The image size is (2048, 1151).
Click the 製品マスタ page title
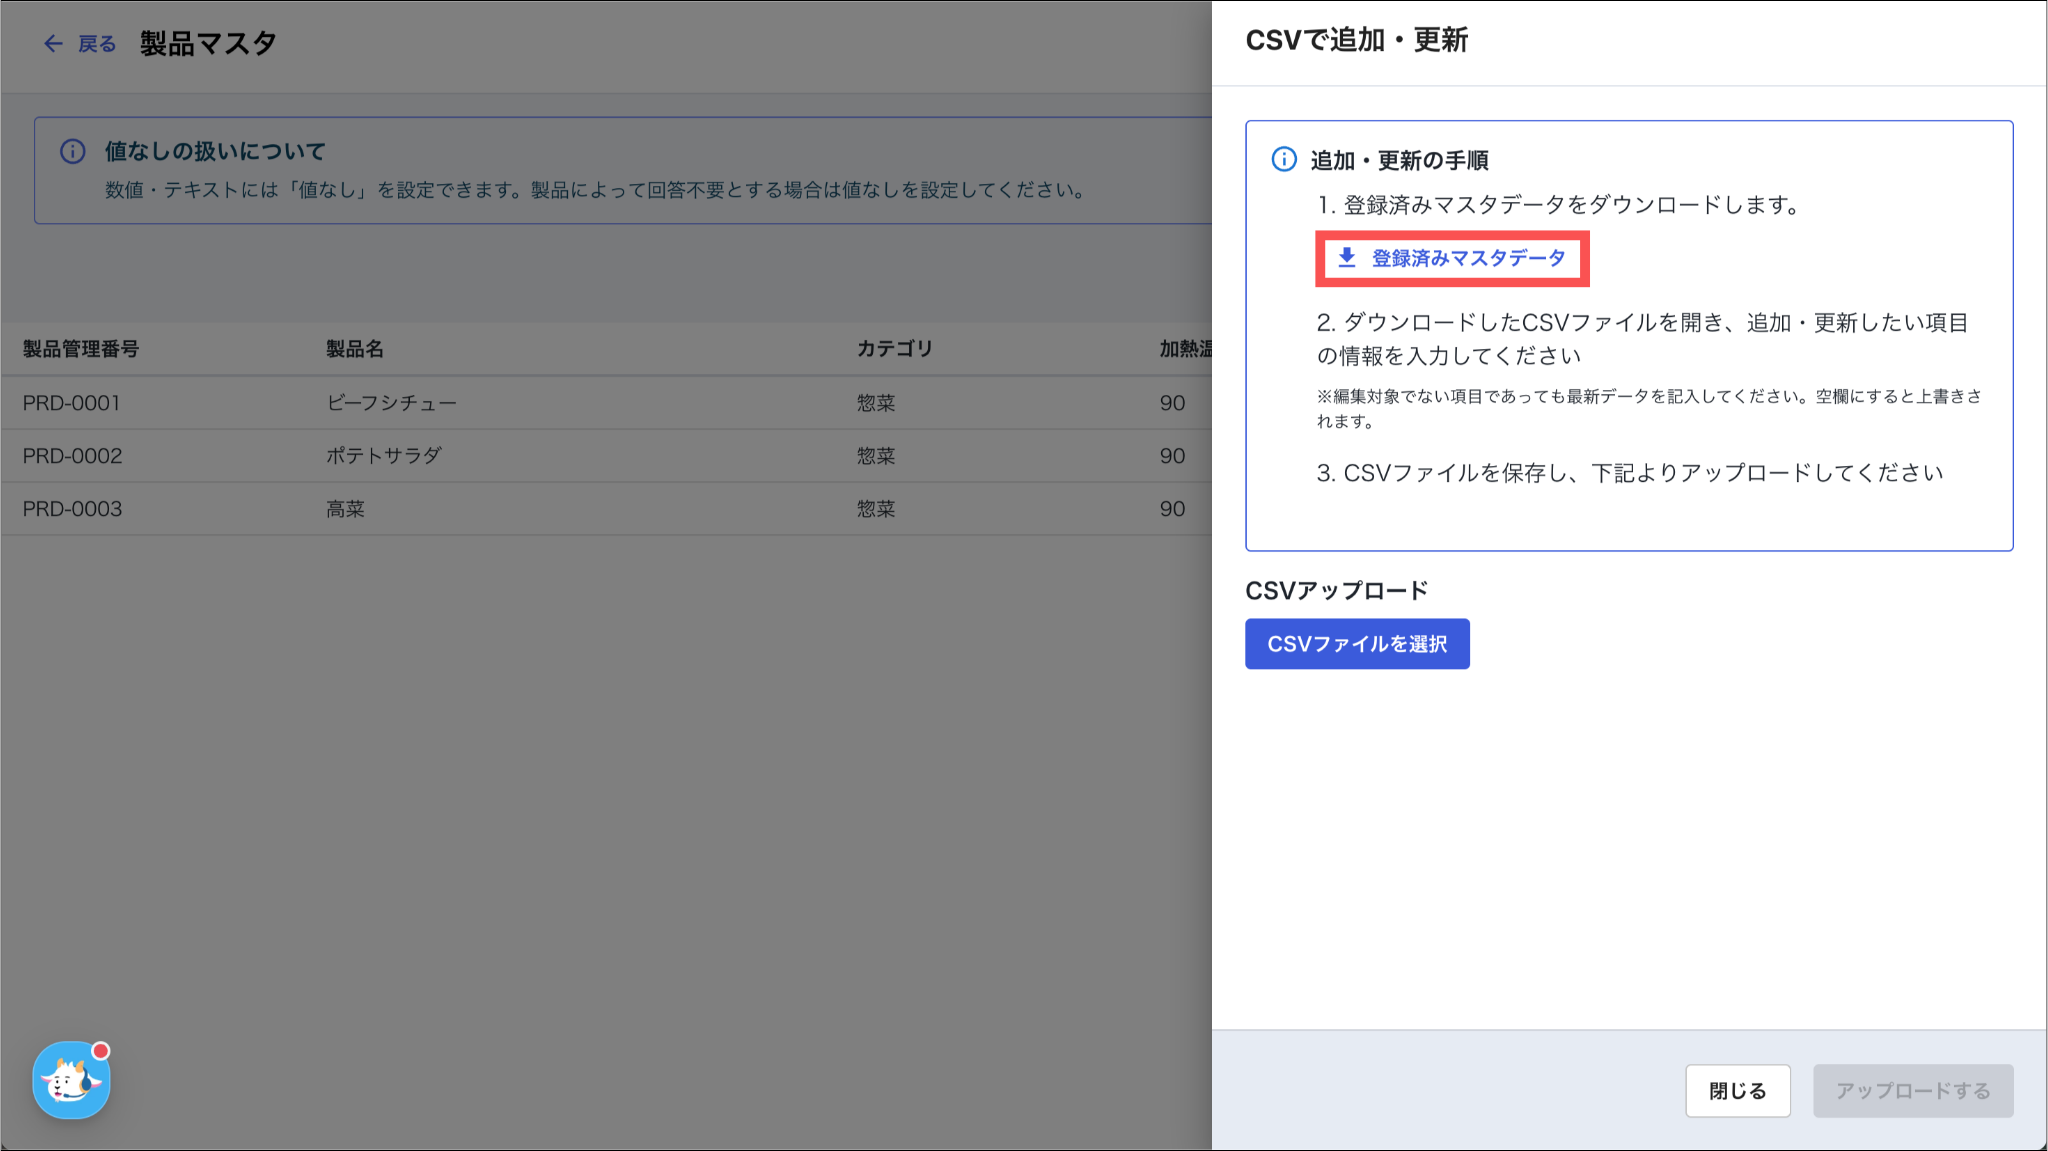pos(208,43)
